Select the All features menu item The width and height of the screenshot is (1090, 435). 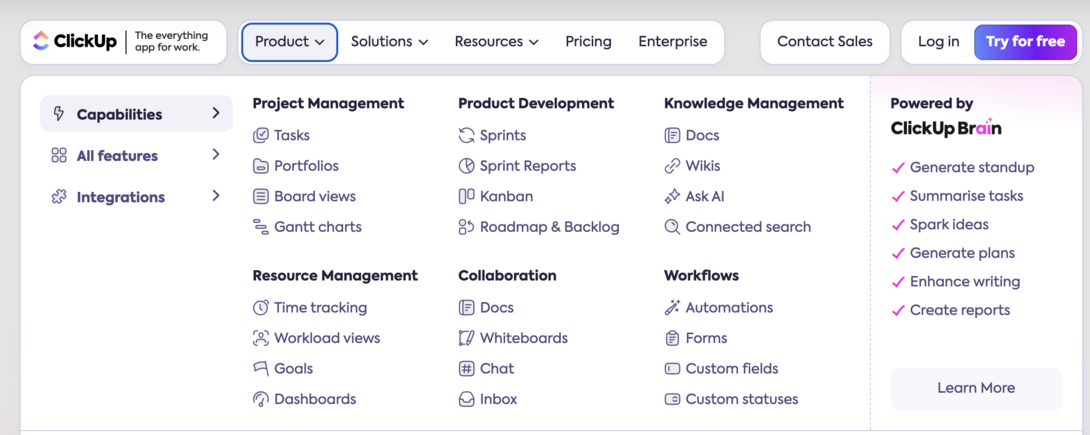point(136,156)
